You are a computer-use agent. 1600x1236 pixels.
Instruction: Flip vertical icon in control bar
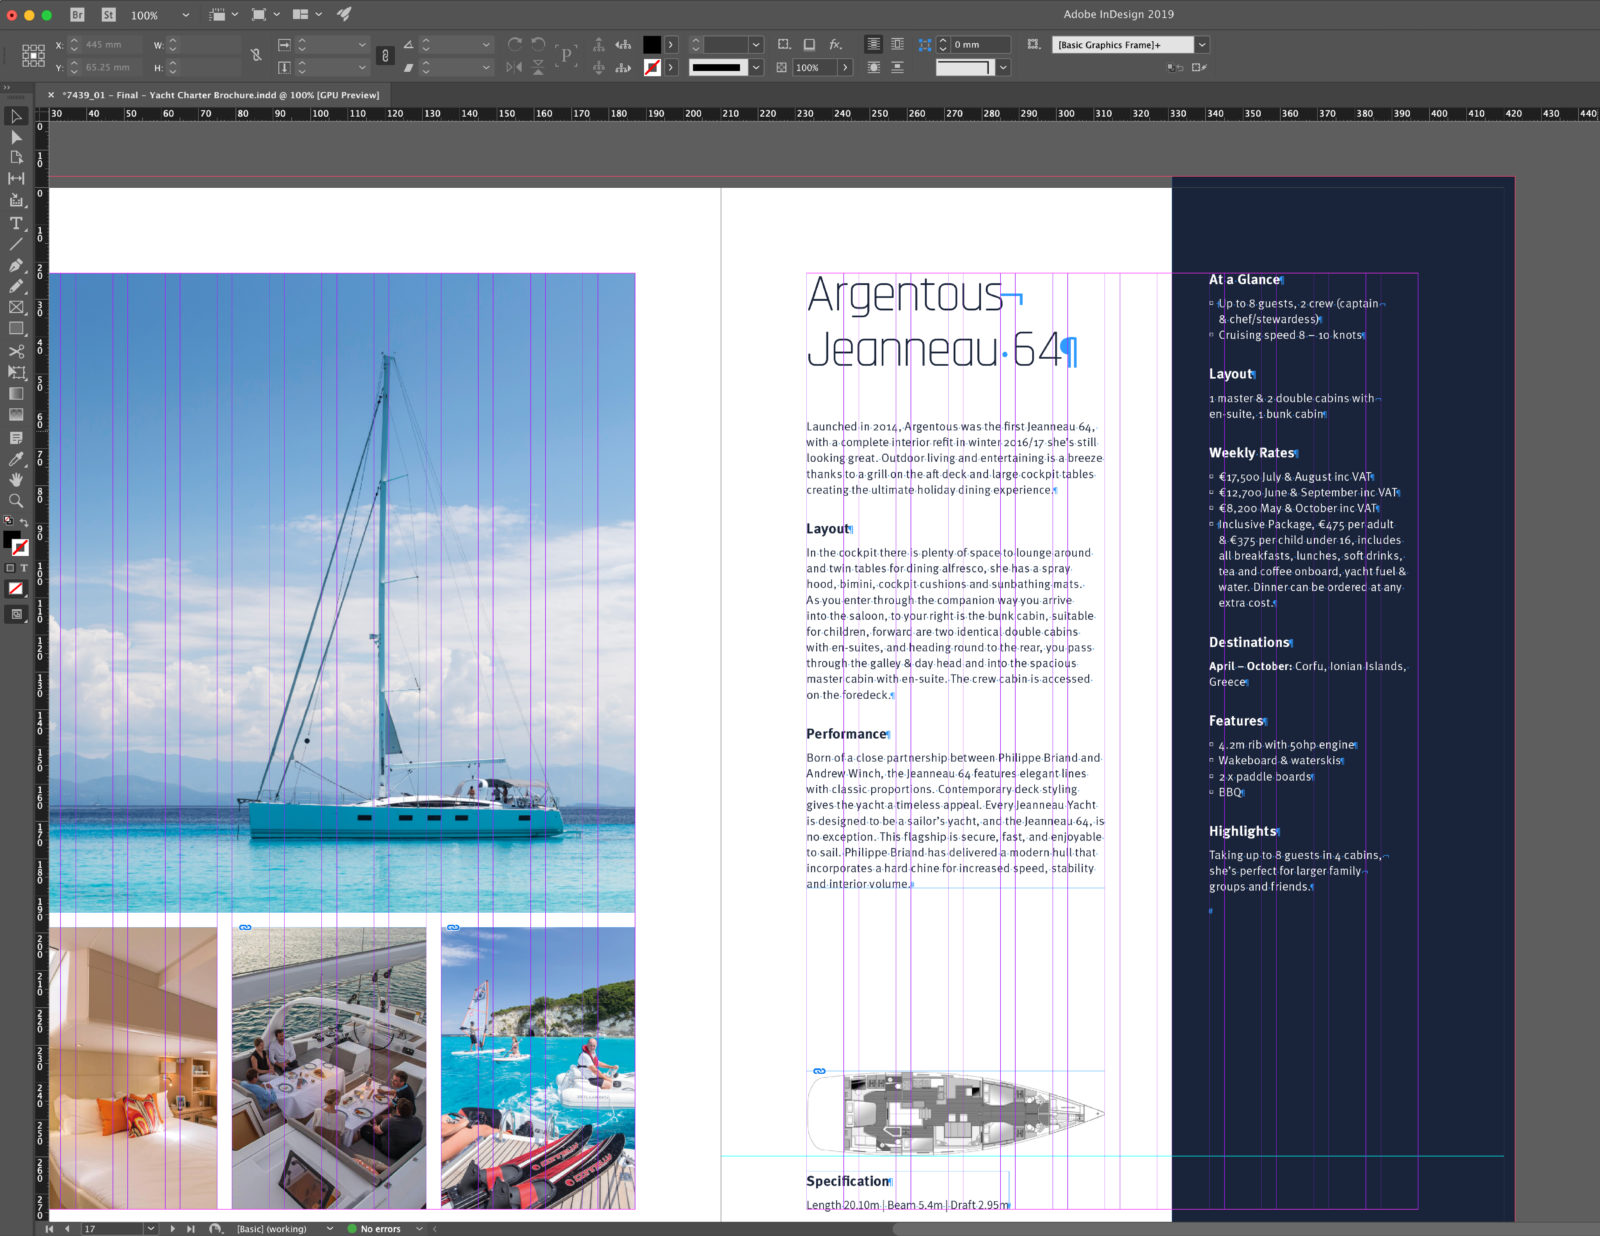538,67
